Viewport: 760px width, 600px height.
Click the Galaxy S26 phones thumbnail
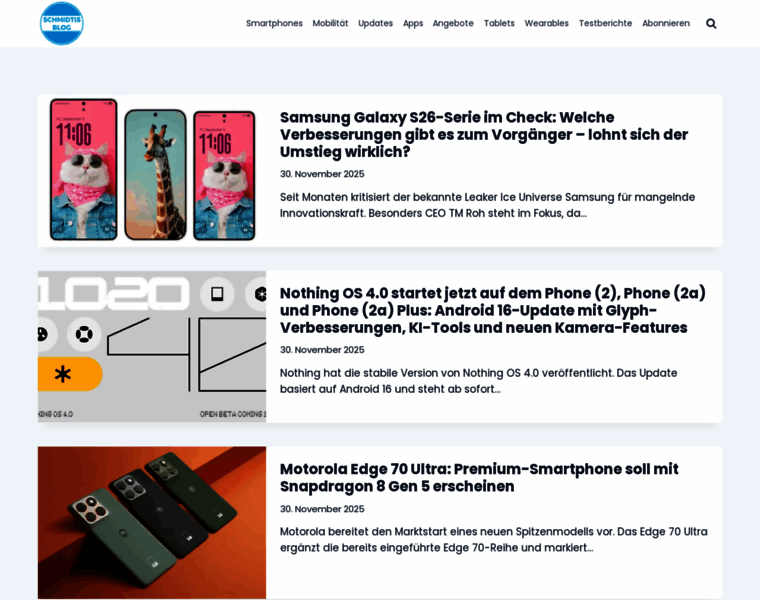point(152,170)
